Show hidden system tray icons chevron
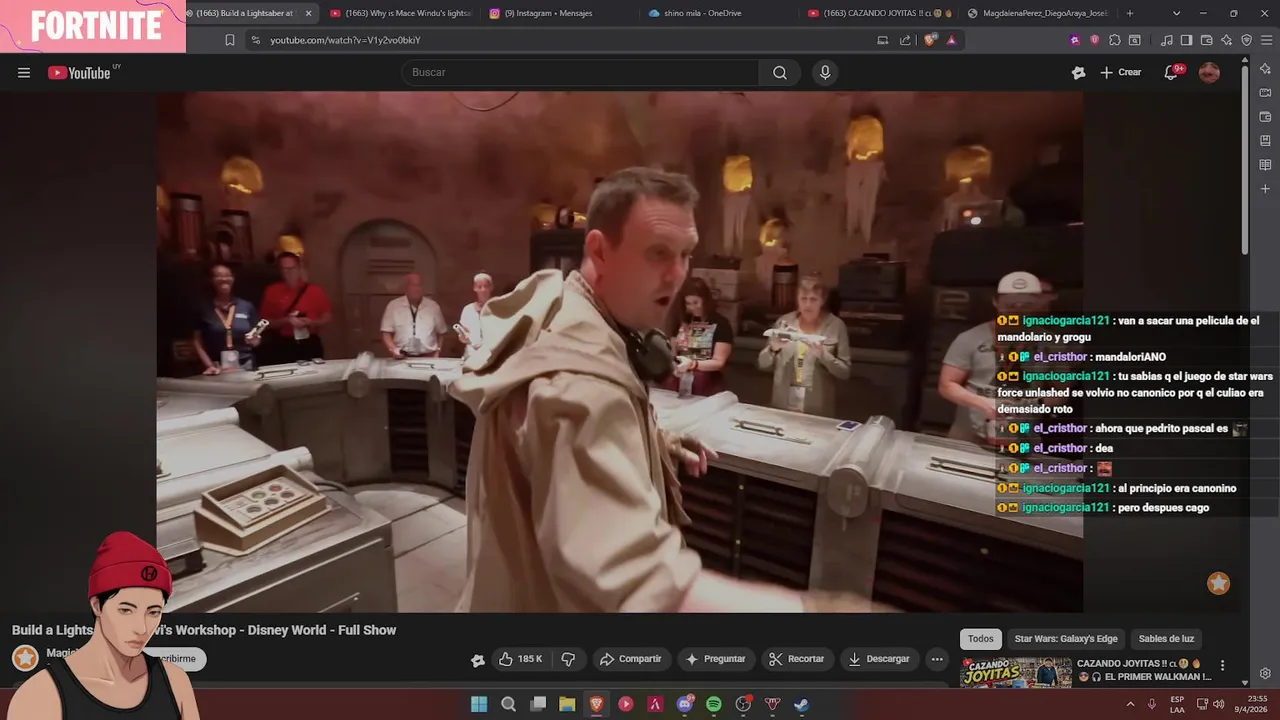 point(1131,704)
